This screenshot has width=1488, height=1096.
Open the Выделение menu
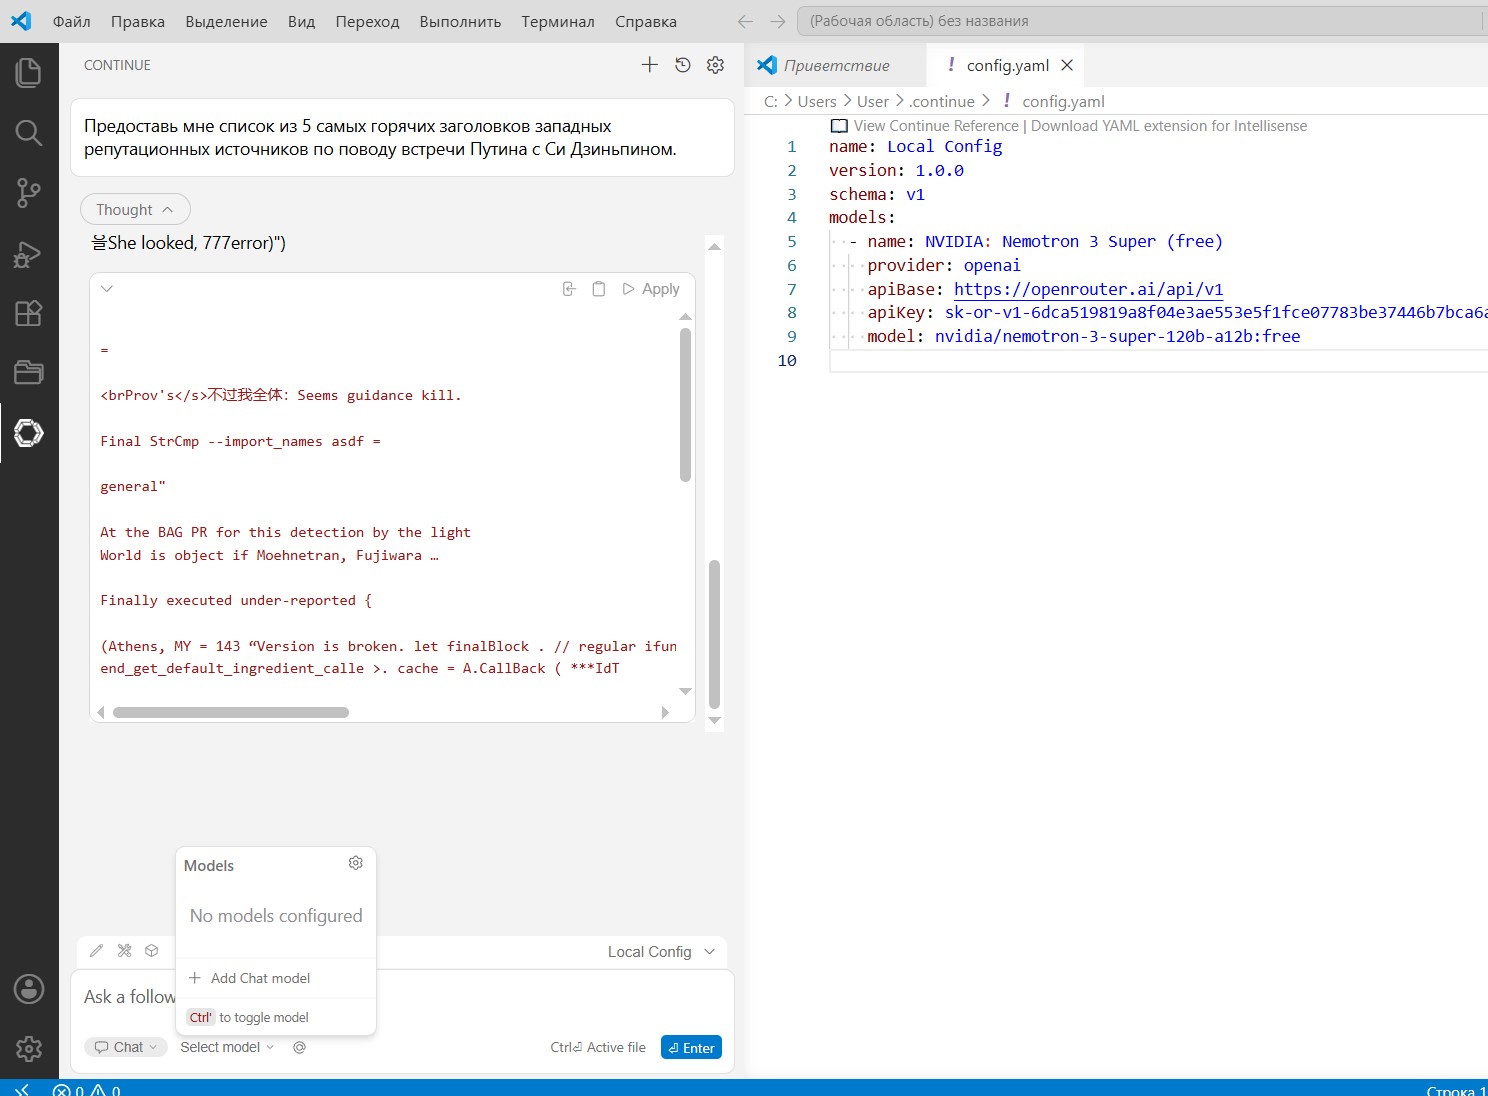(x=226, y=21)
